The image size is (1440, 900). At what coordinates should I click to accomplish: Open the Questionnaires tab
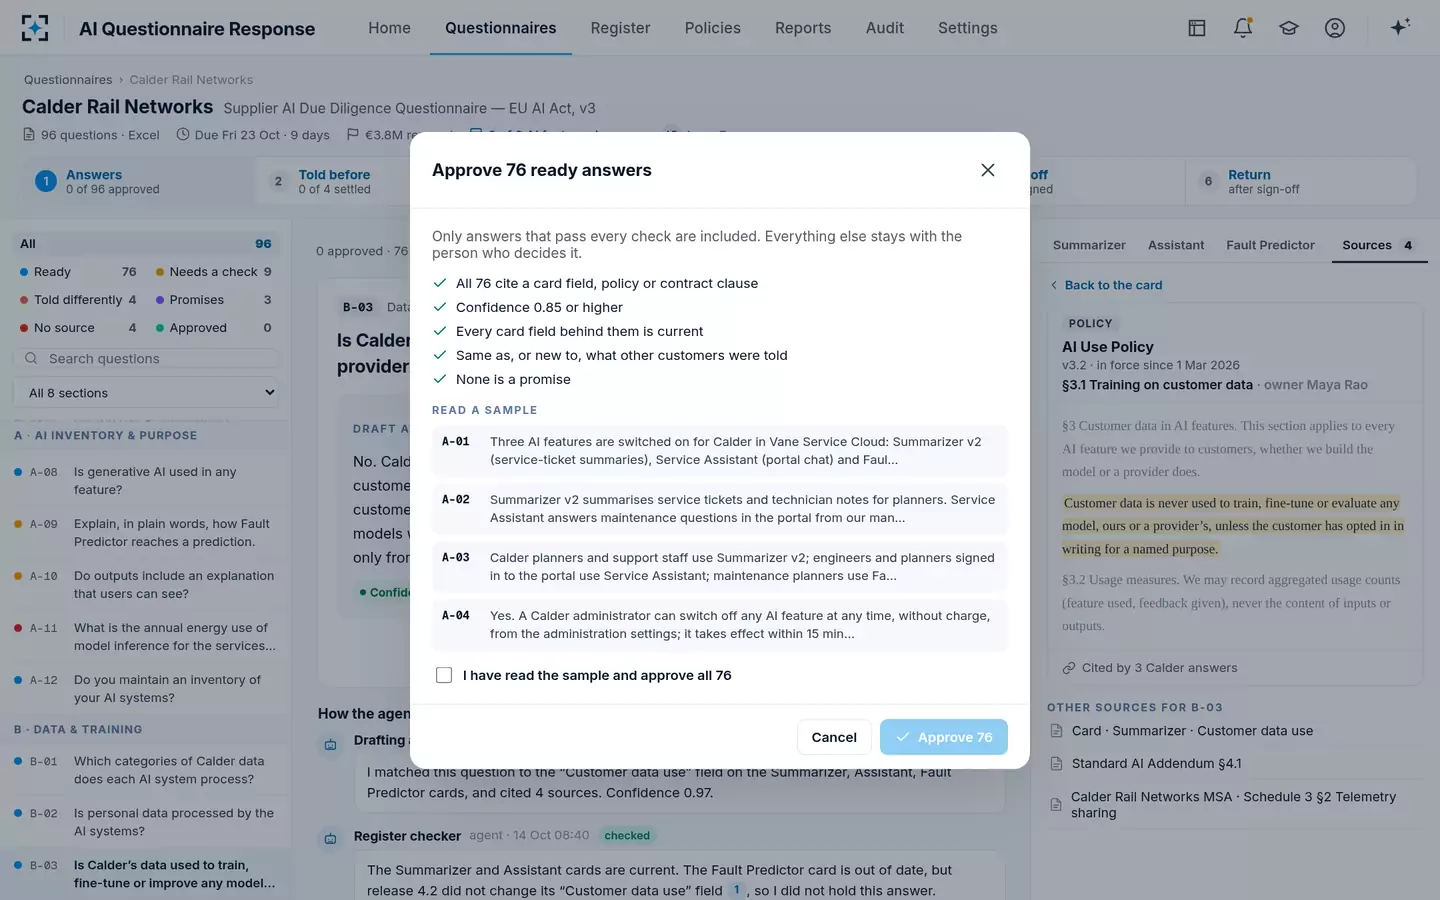pyautogui.click(x=501, y=28)
